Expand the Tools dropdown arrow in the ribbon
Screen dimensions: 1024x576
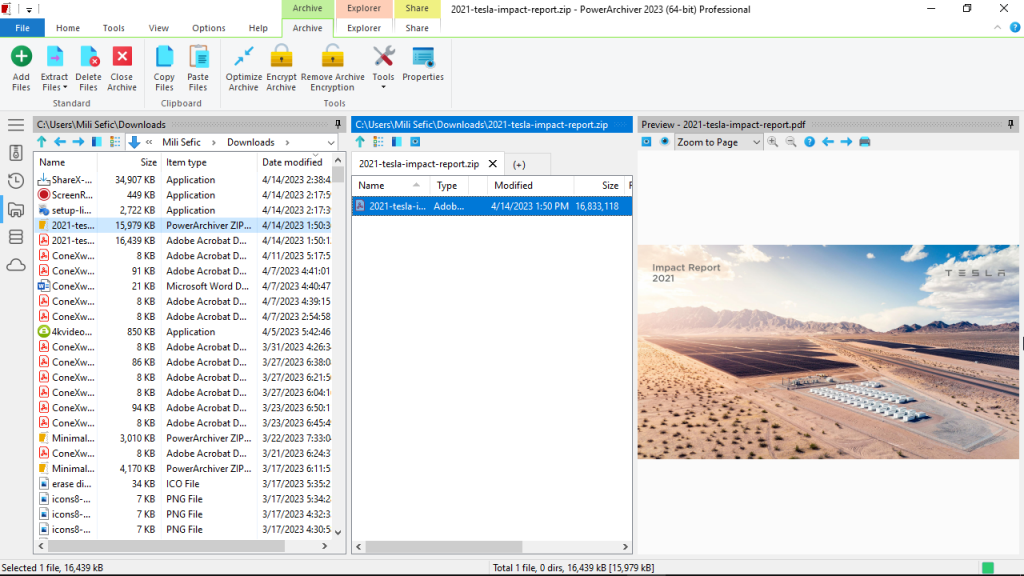click(x=383, y=87)
